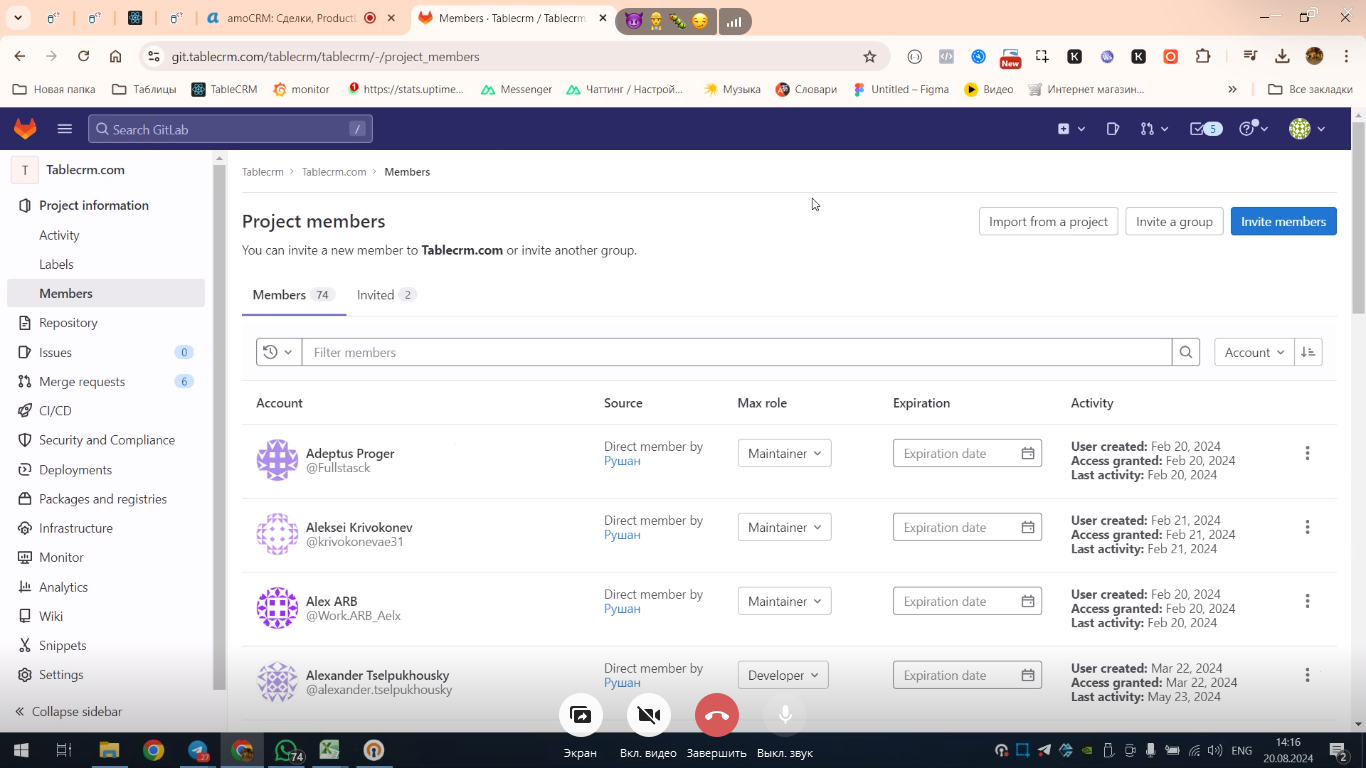The image size is (1366, 768).
Task: Click Import from a project button
Action: click(x=1048, y=222)
